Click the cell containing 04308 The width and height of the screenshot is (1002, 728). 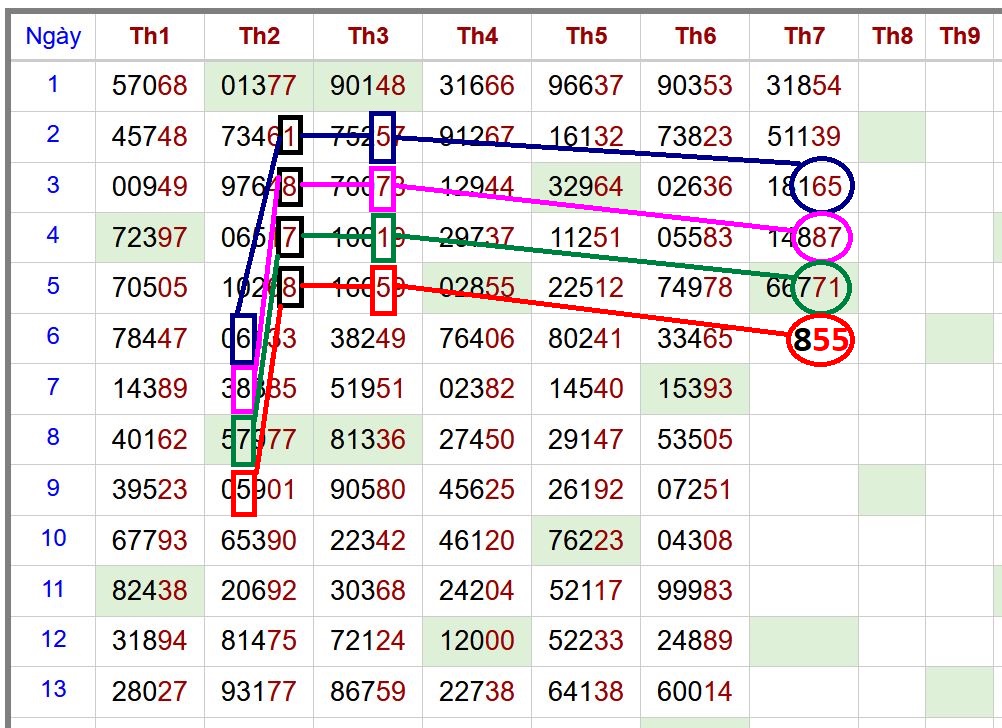[x=695, y=540]
